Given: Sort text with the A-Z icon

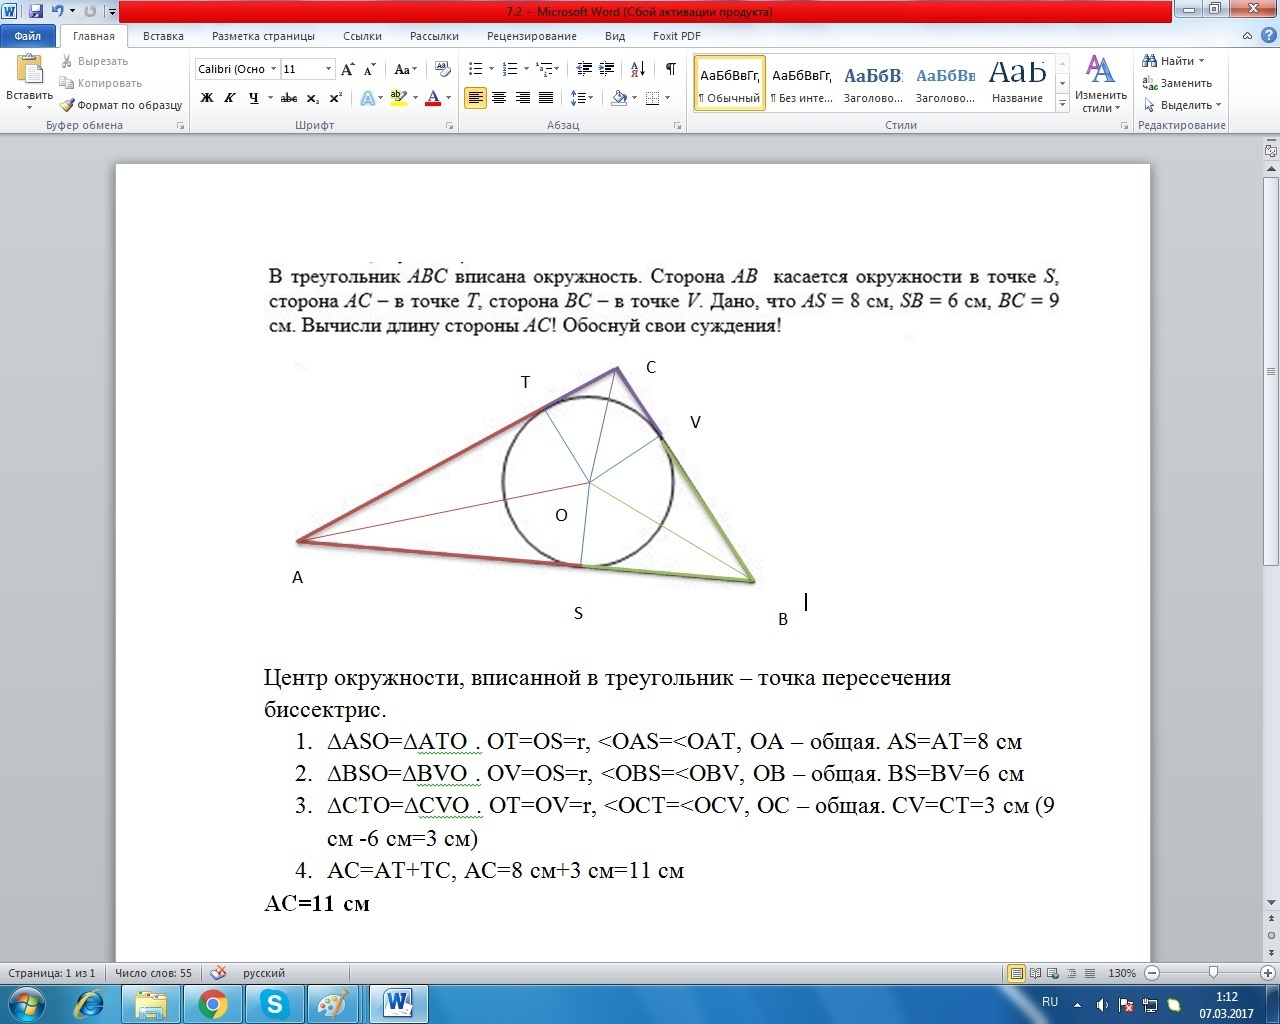Looking at the screenshot, I should [638, 69].
